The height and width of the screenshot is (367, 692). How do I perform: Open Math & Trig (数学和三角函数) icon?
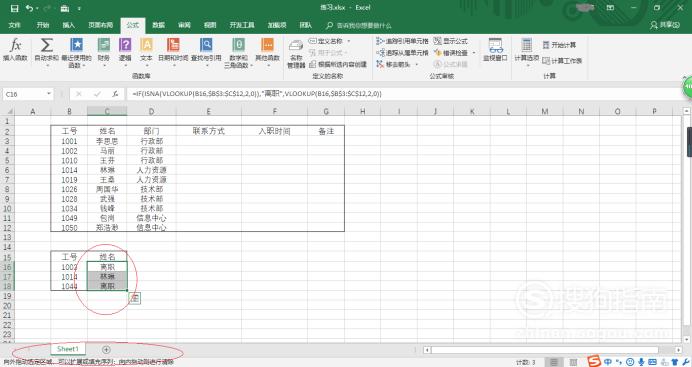[x=238, y=45]
